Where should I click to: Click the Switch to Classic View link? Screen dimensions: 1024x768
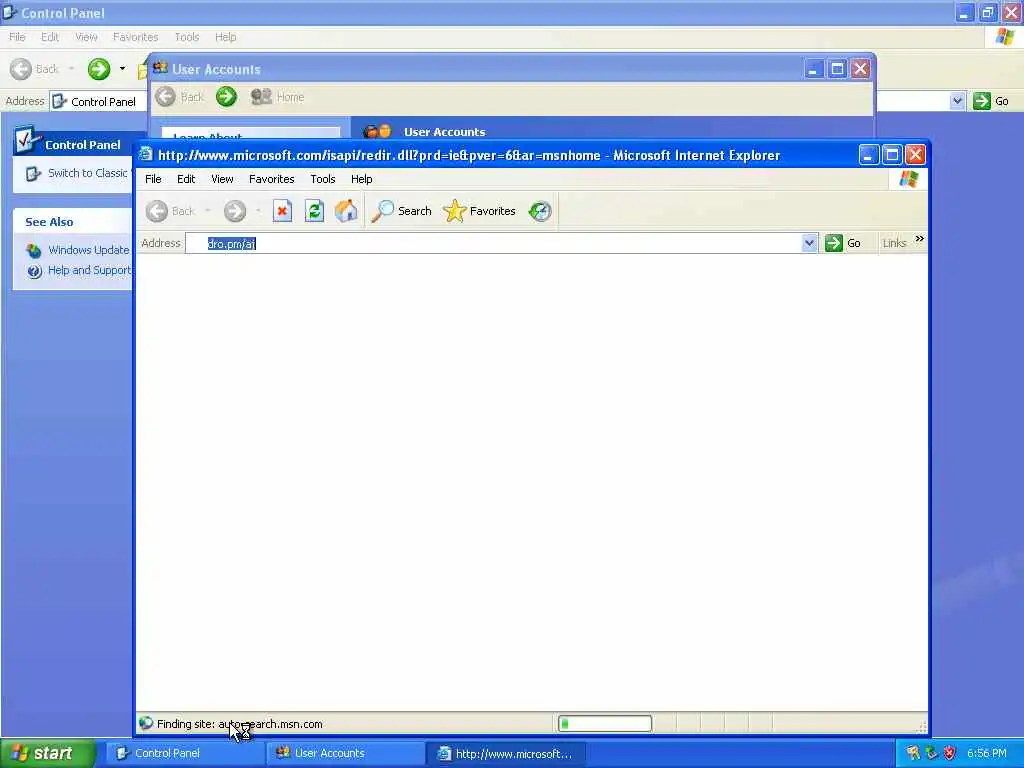(x=88, y=173)
